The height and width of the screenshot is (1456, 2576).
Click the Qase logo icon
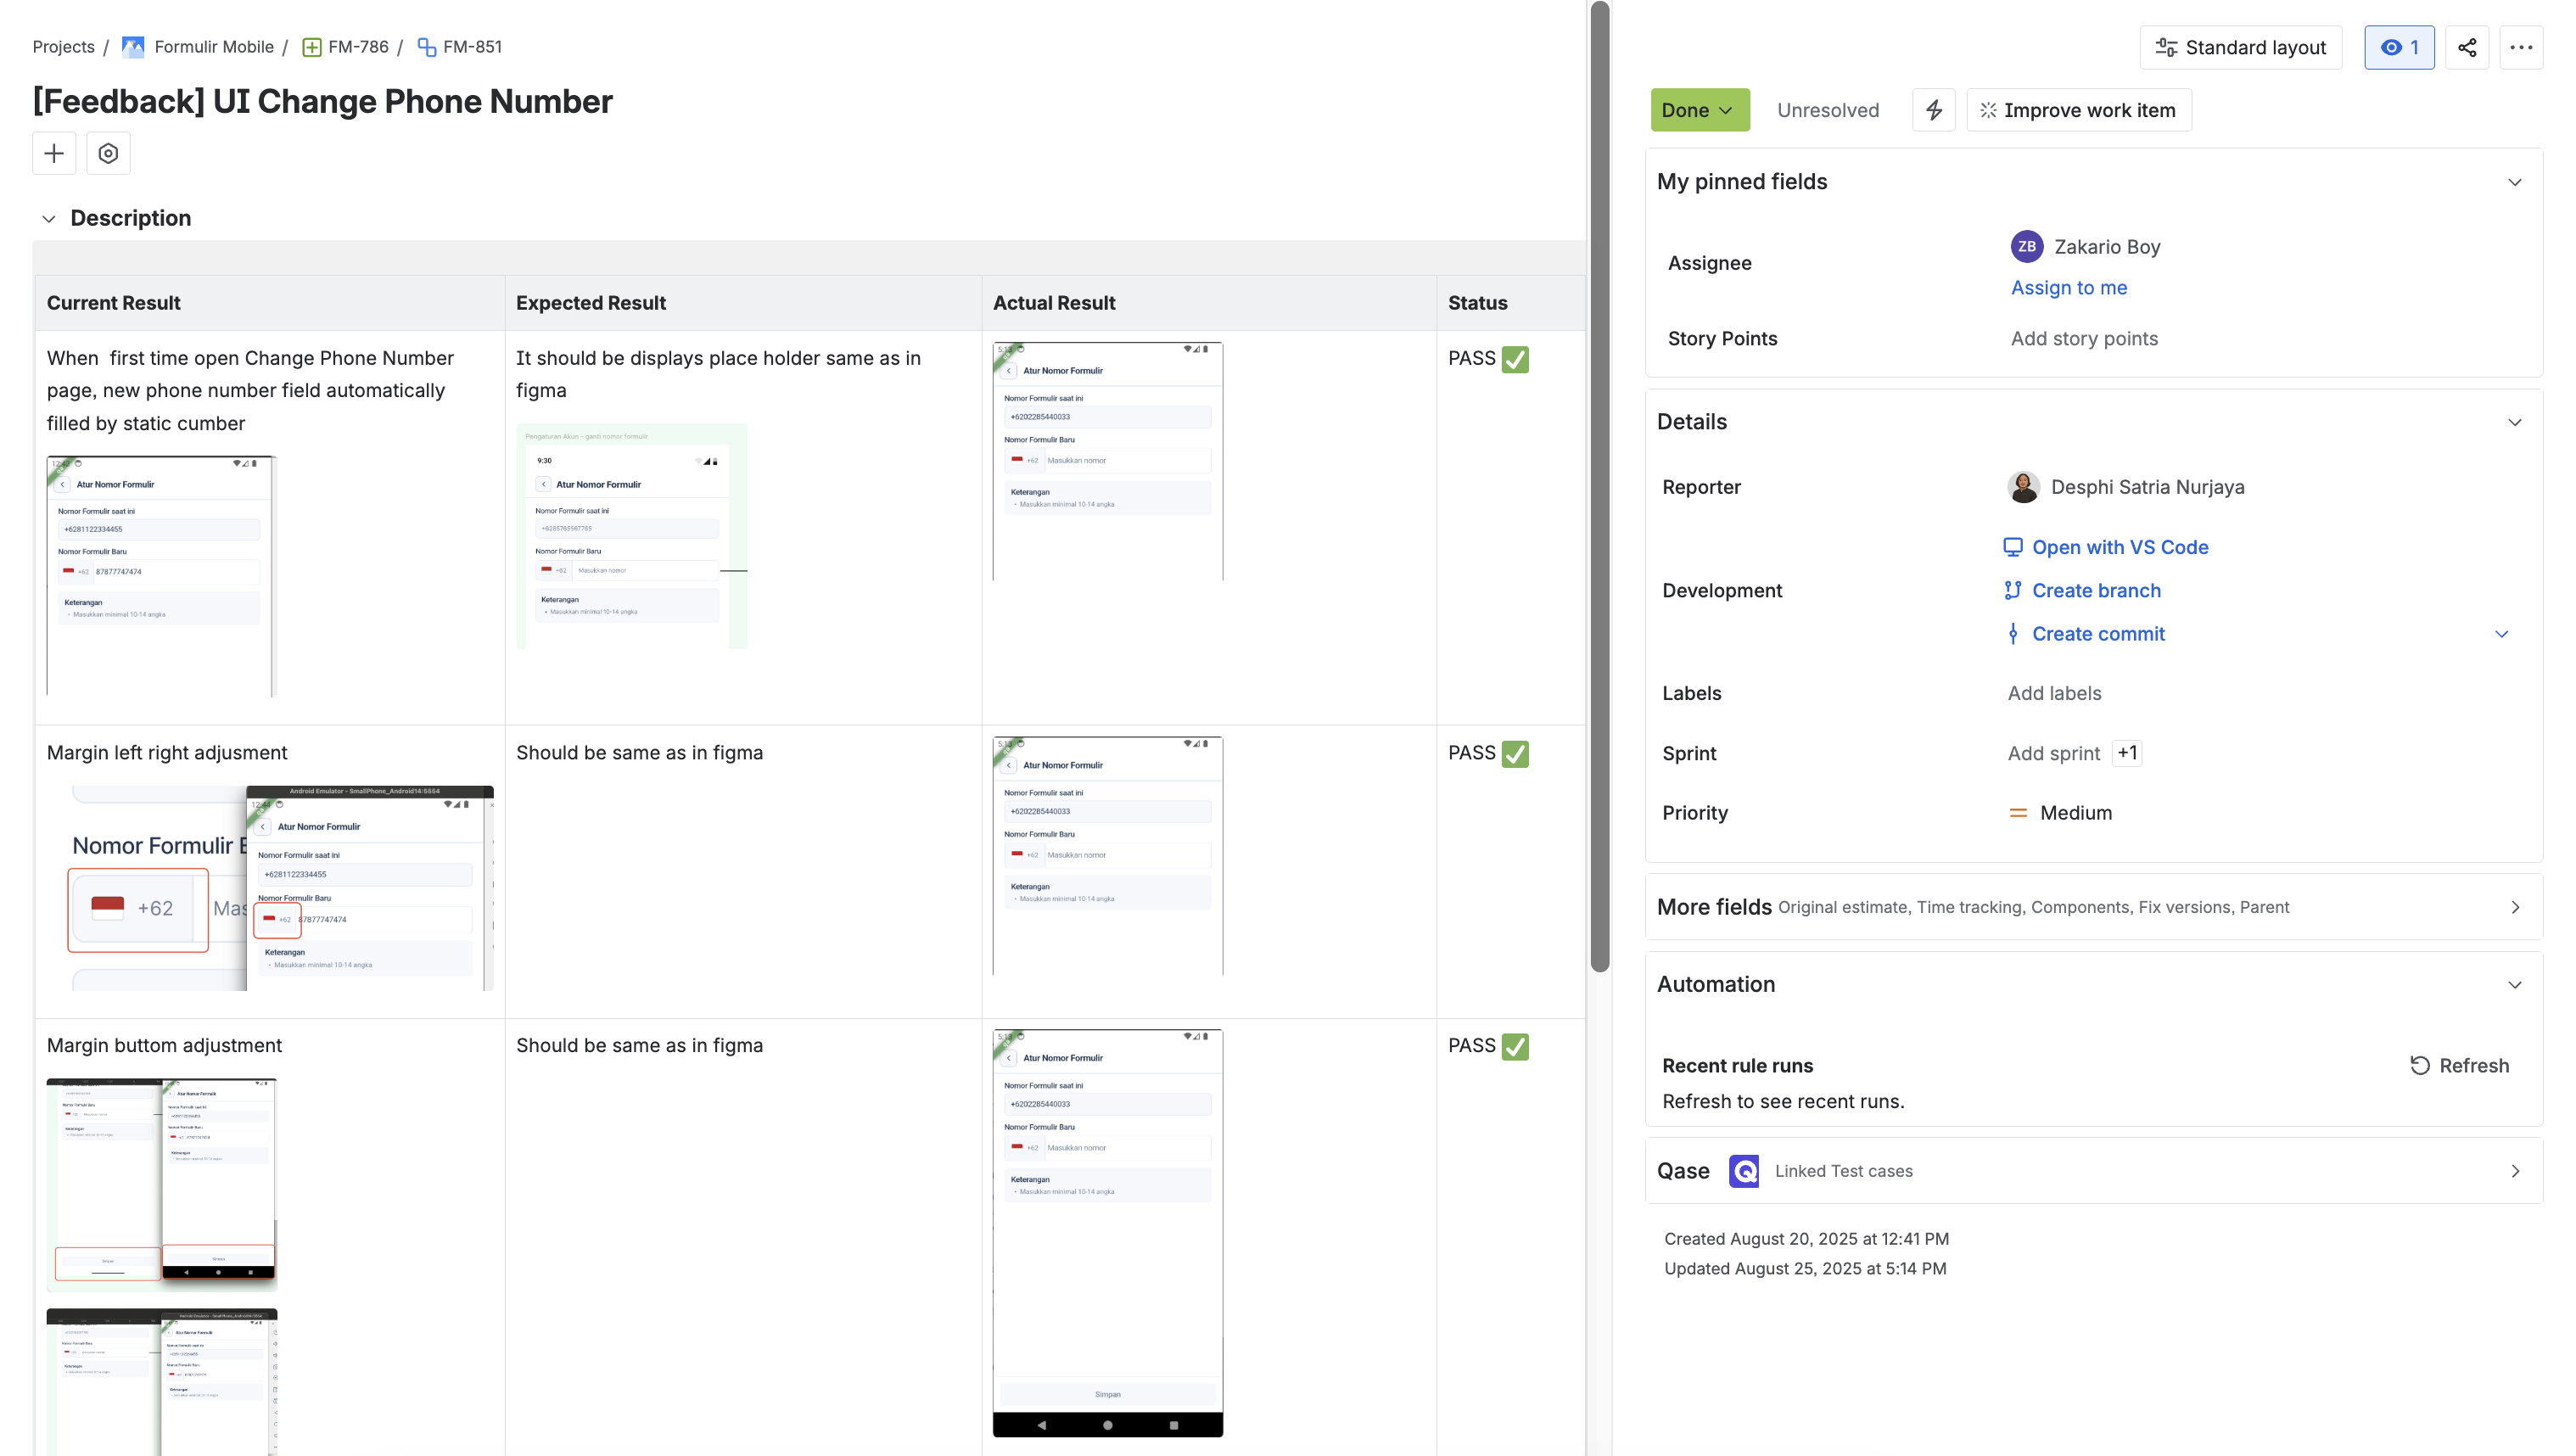1744,1171
